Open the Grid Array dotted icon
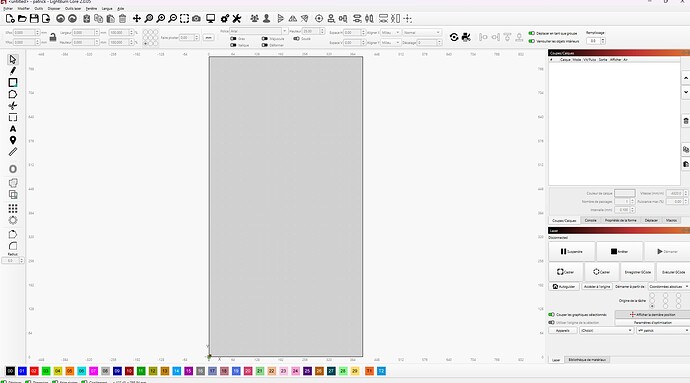Screen dimensions: 690x383 tap(13, 208)
